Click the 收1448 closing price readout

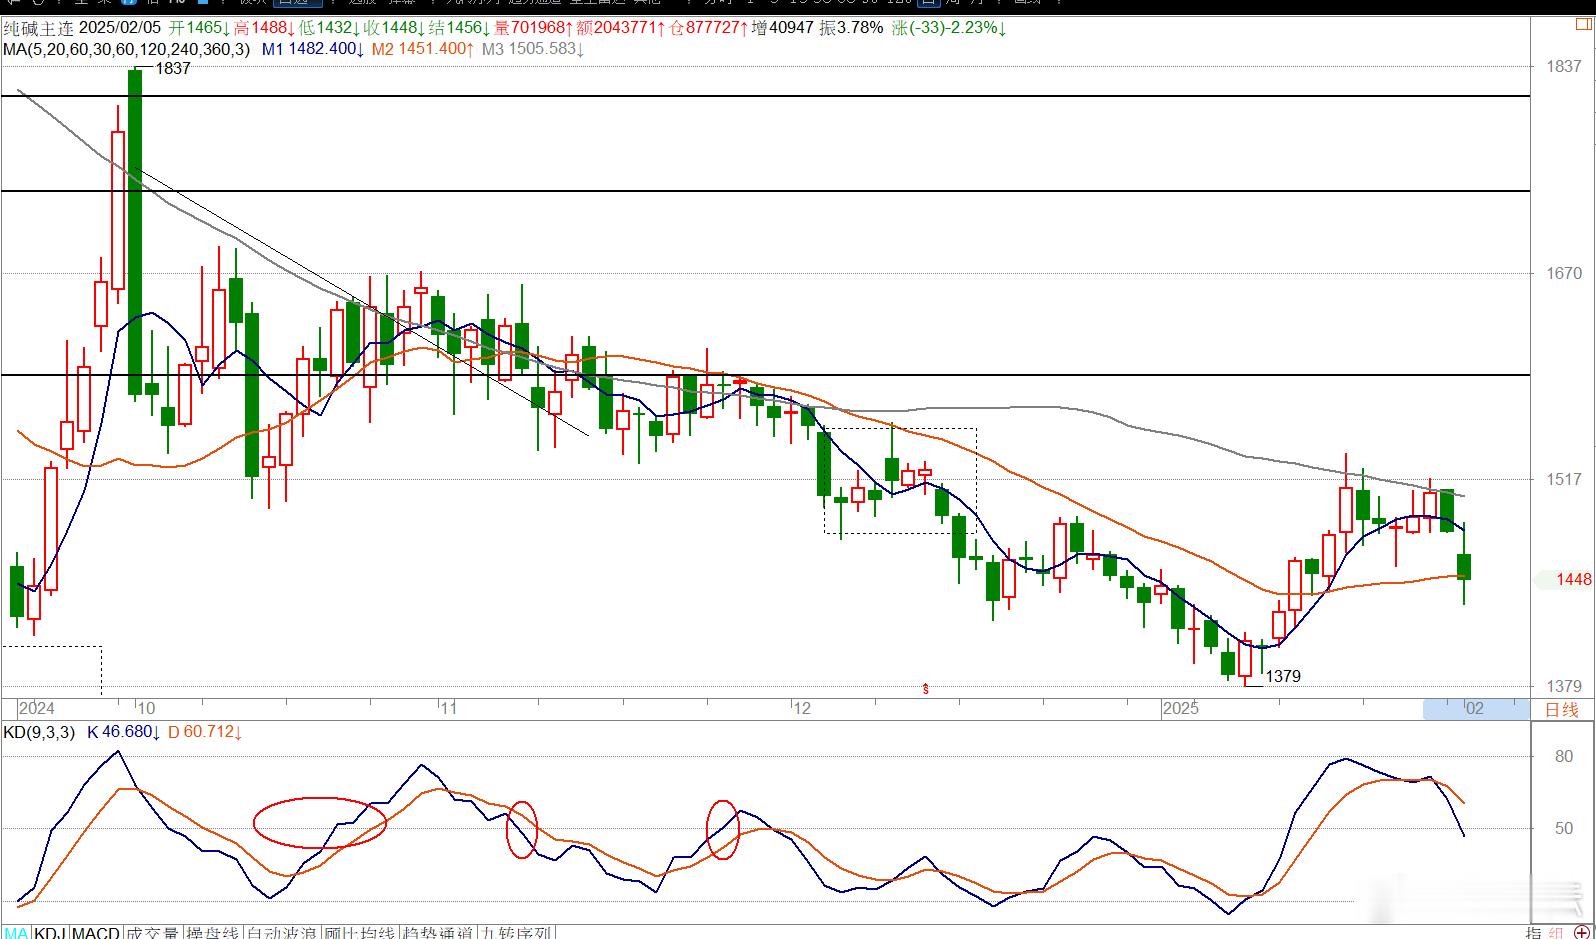pos(392,28)
